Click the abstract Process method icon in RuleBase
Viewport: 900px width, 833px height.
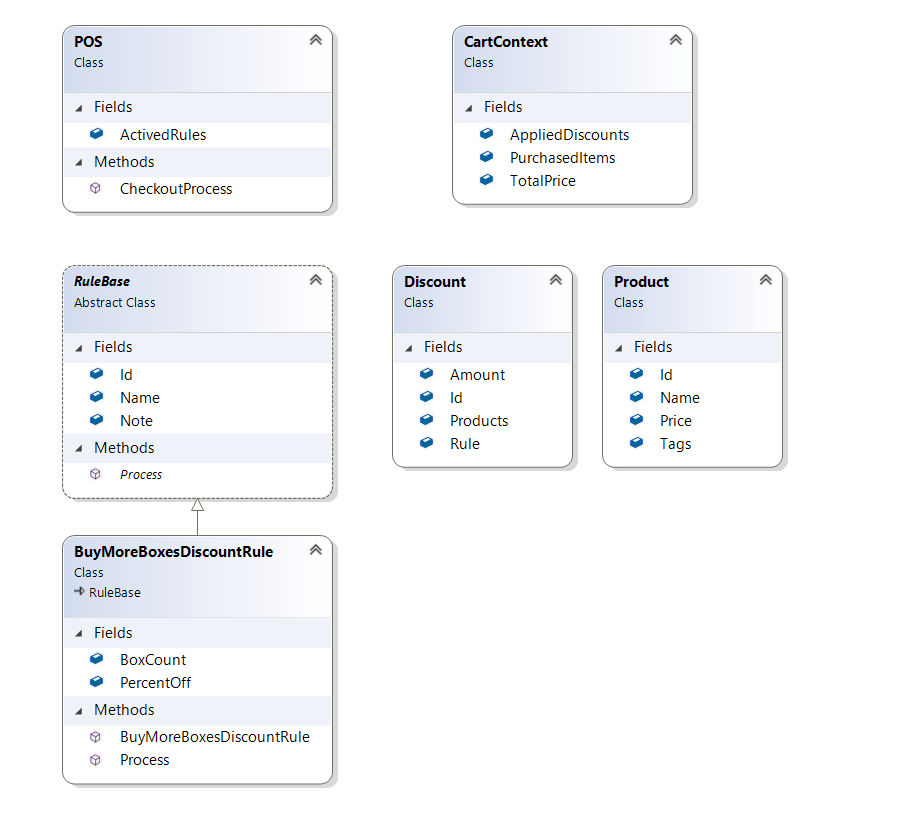click(x=96, y=474)
